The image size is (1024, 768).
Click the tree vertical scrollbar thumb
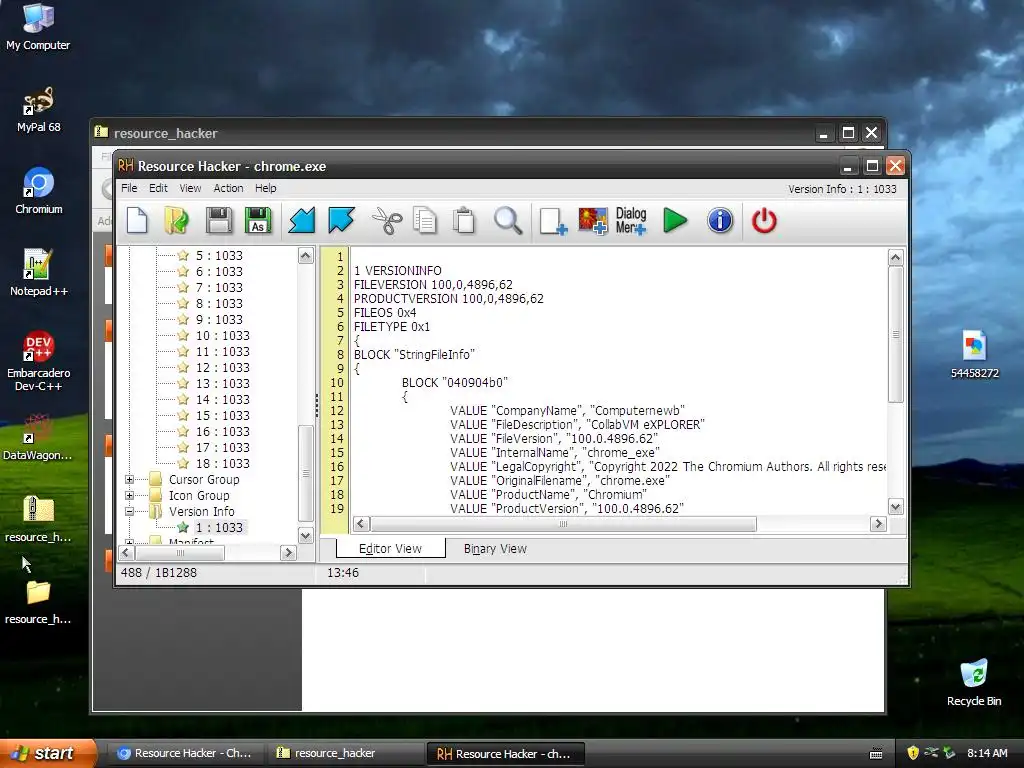[305, 473]
